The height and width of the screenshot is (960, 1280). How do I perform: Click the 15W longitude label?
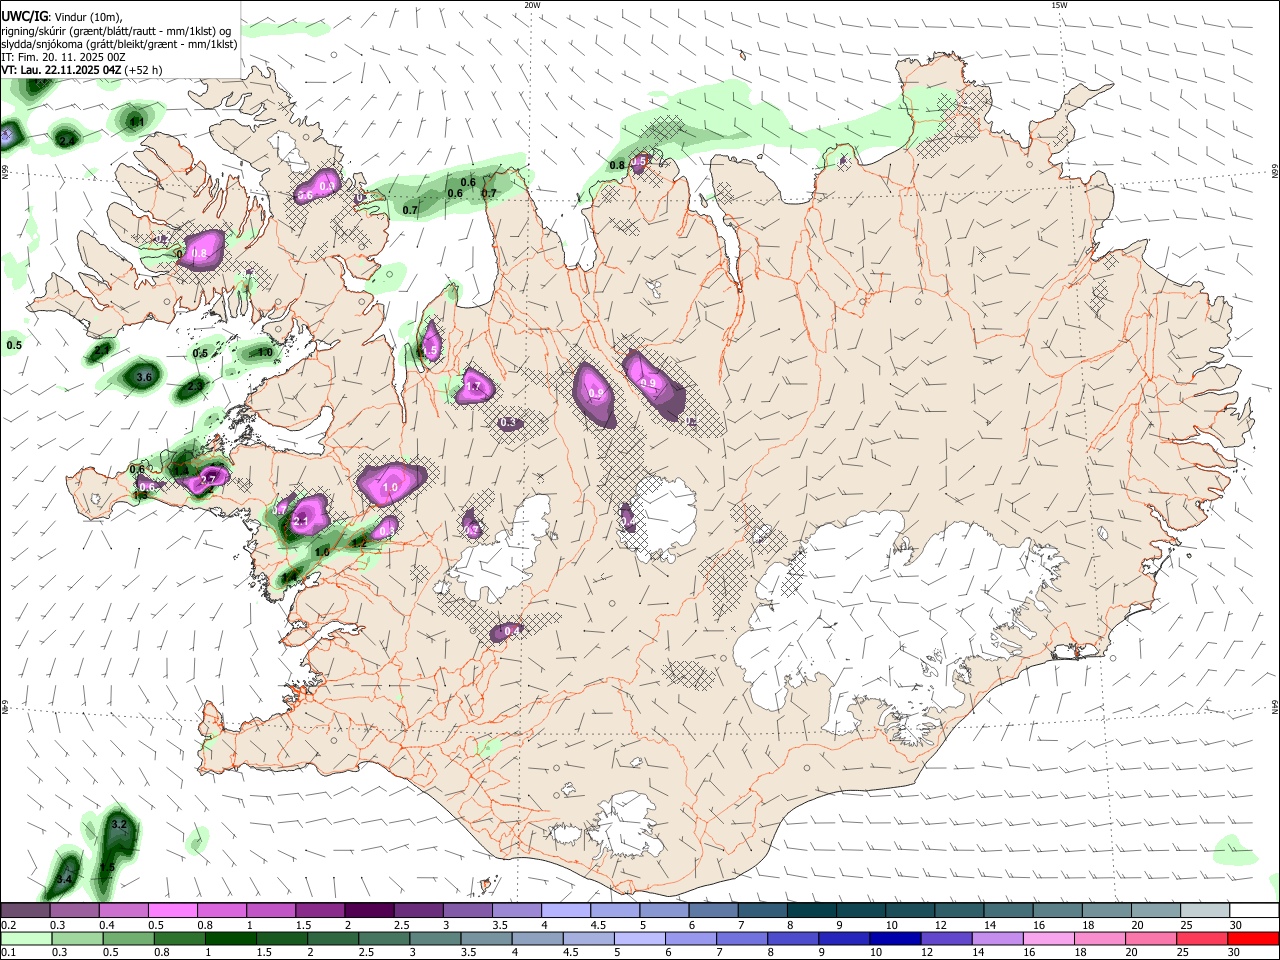pyautogui.click(x=1059, y=5)
